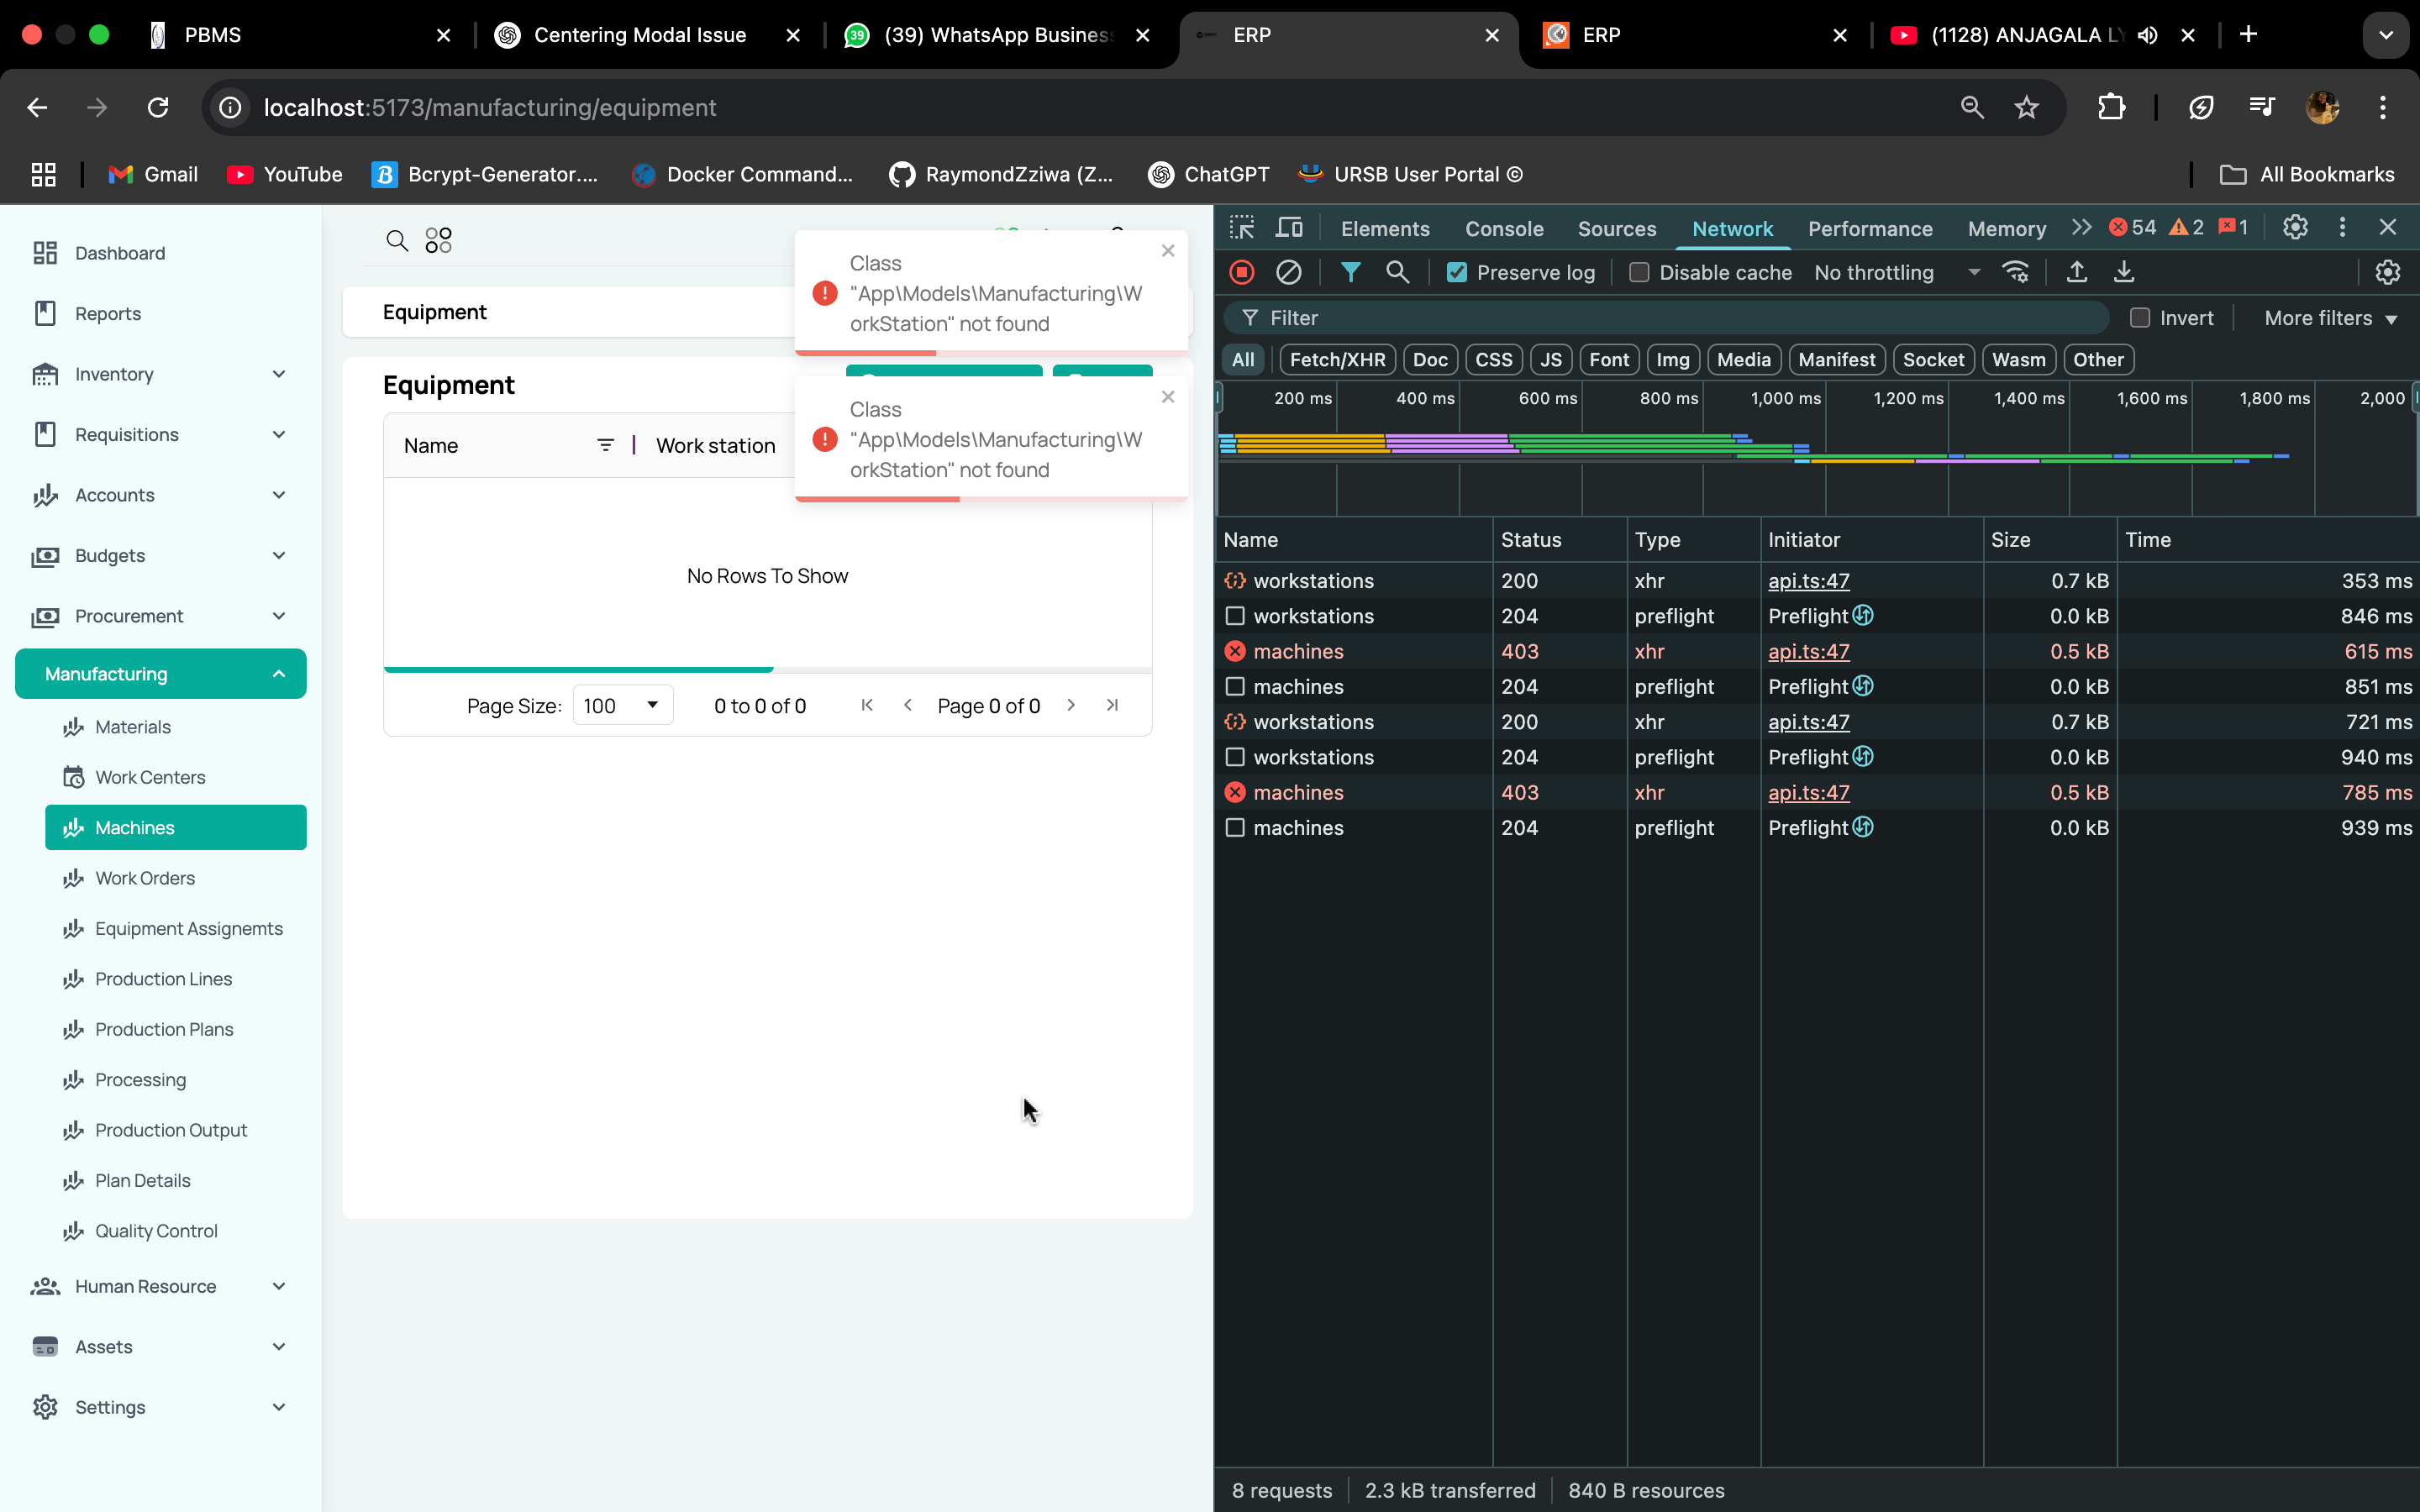Open the No throttling dropdown
This screenshot has height=1512, width=2420.
pos(1896,272)
